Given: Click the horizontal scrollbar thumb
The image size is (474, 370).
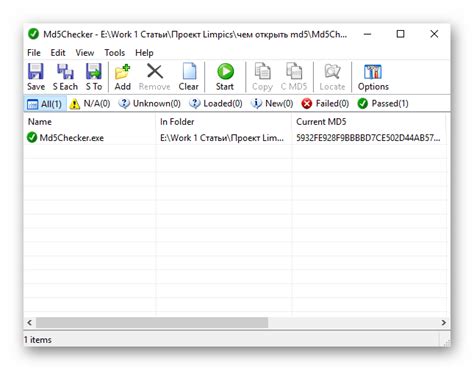Looking at the screenshot, I should (x=152, y=323).
